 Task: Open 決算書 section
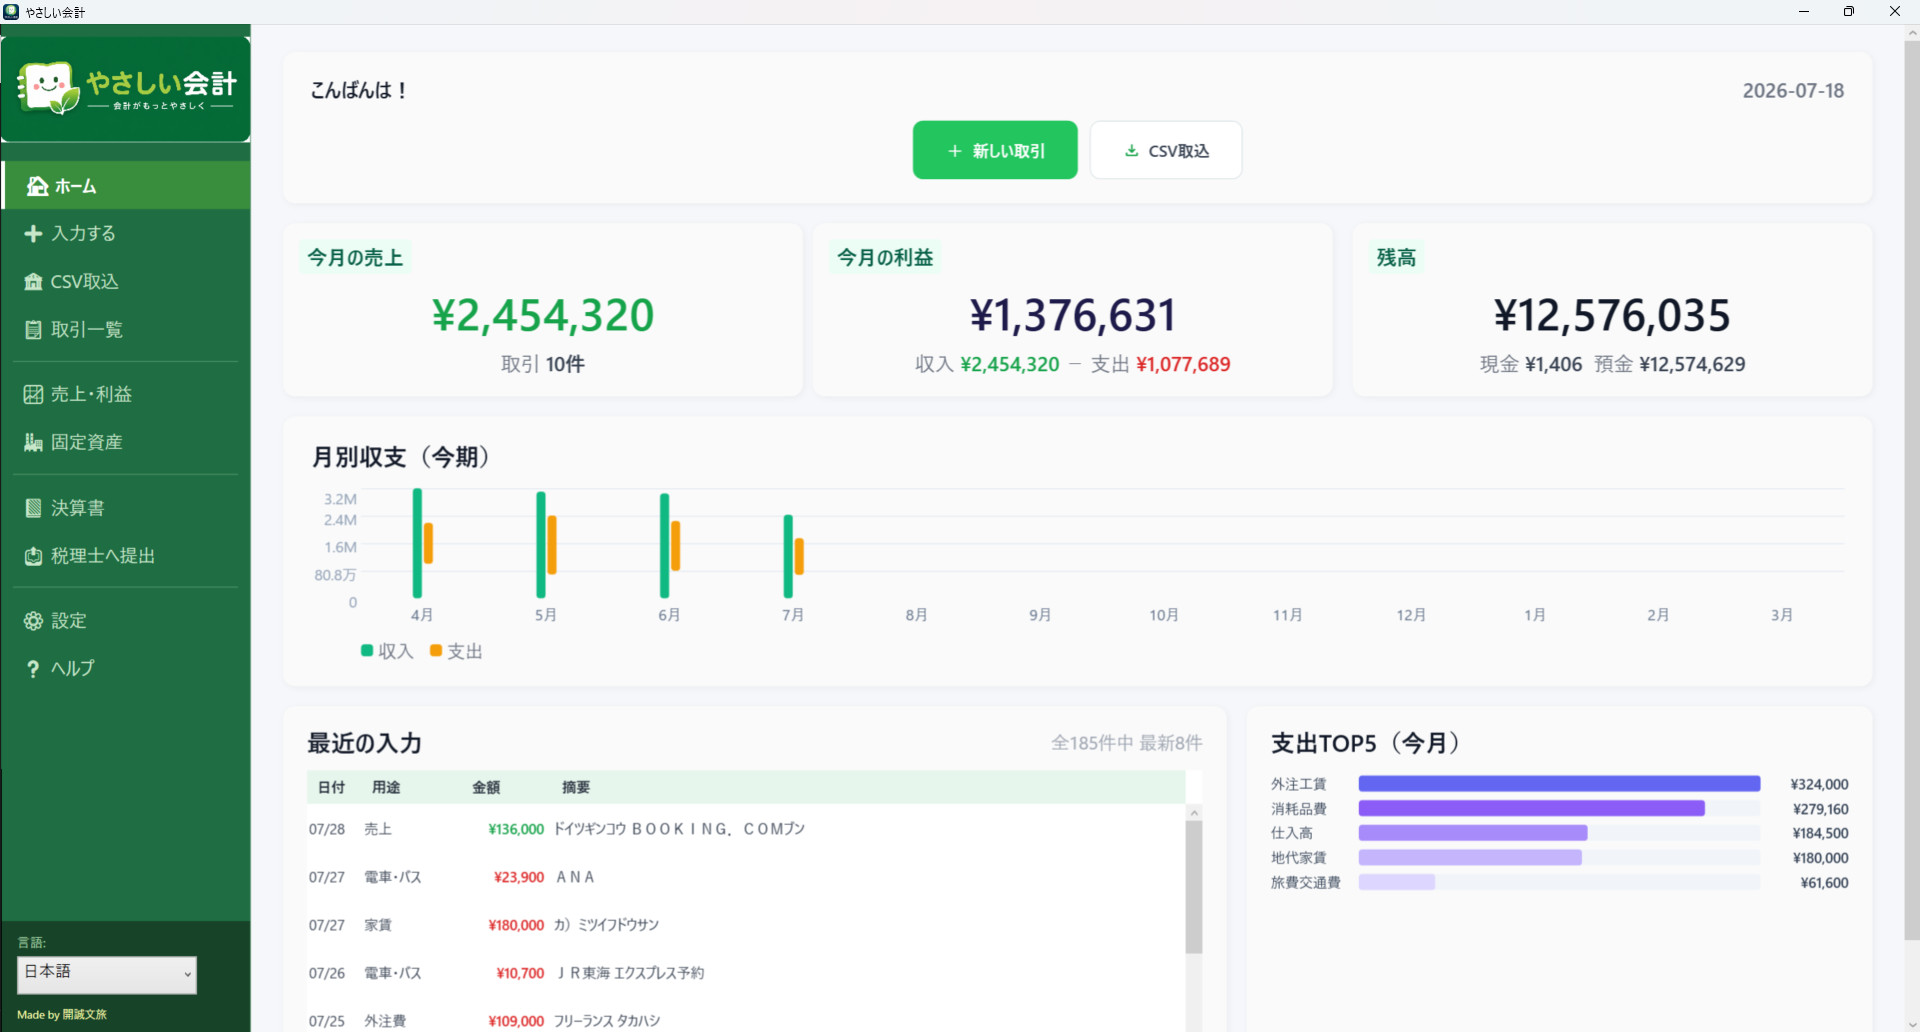(126, 509)
